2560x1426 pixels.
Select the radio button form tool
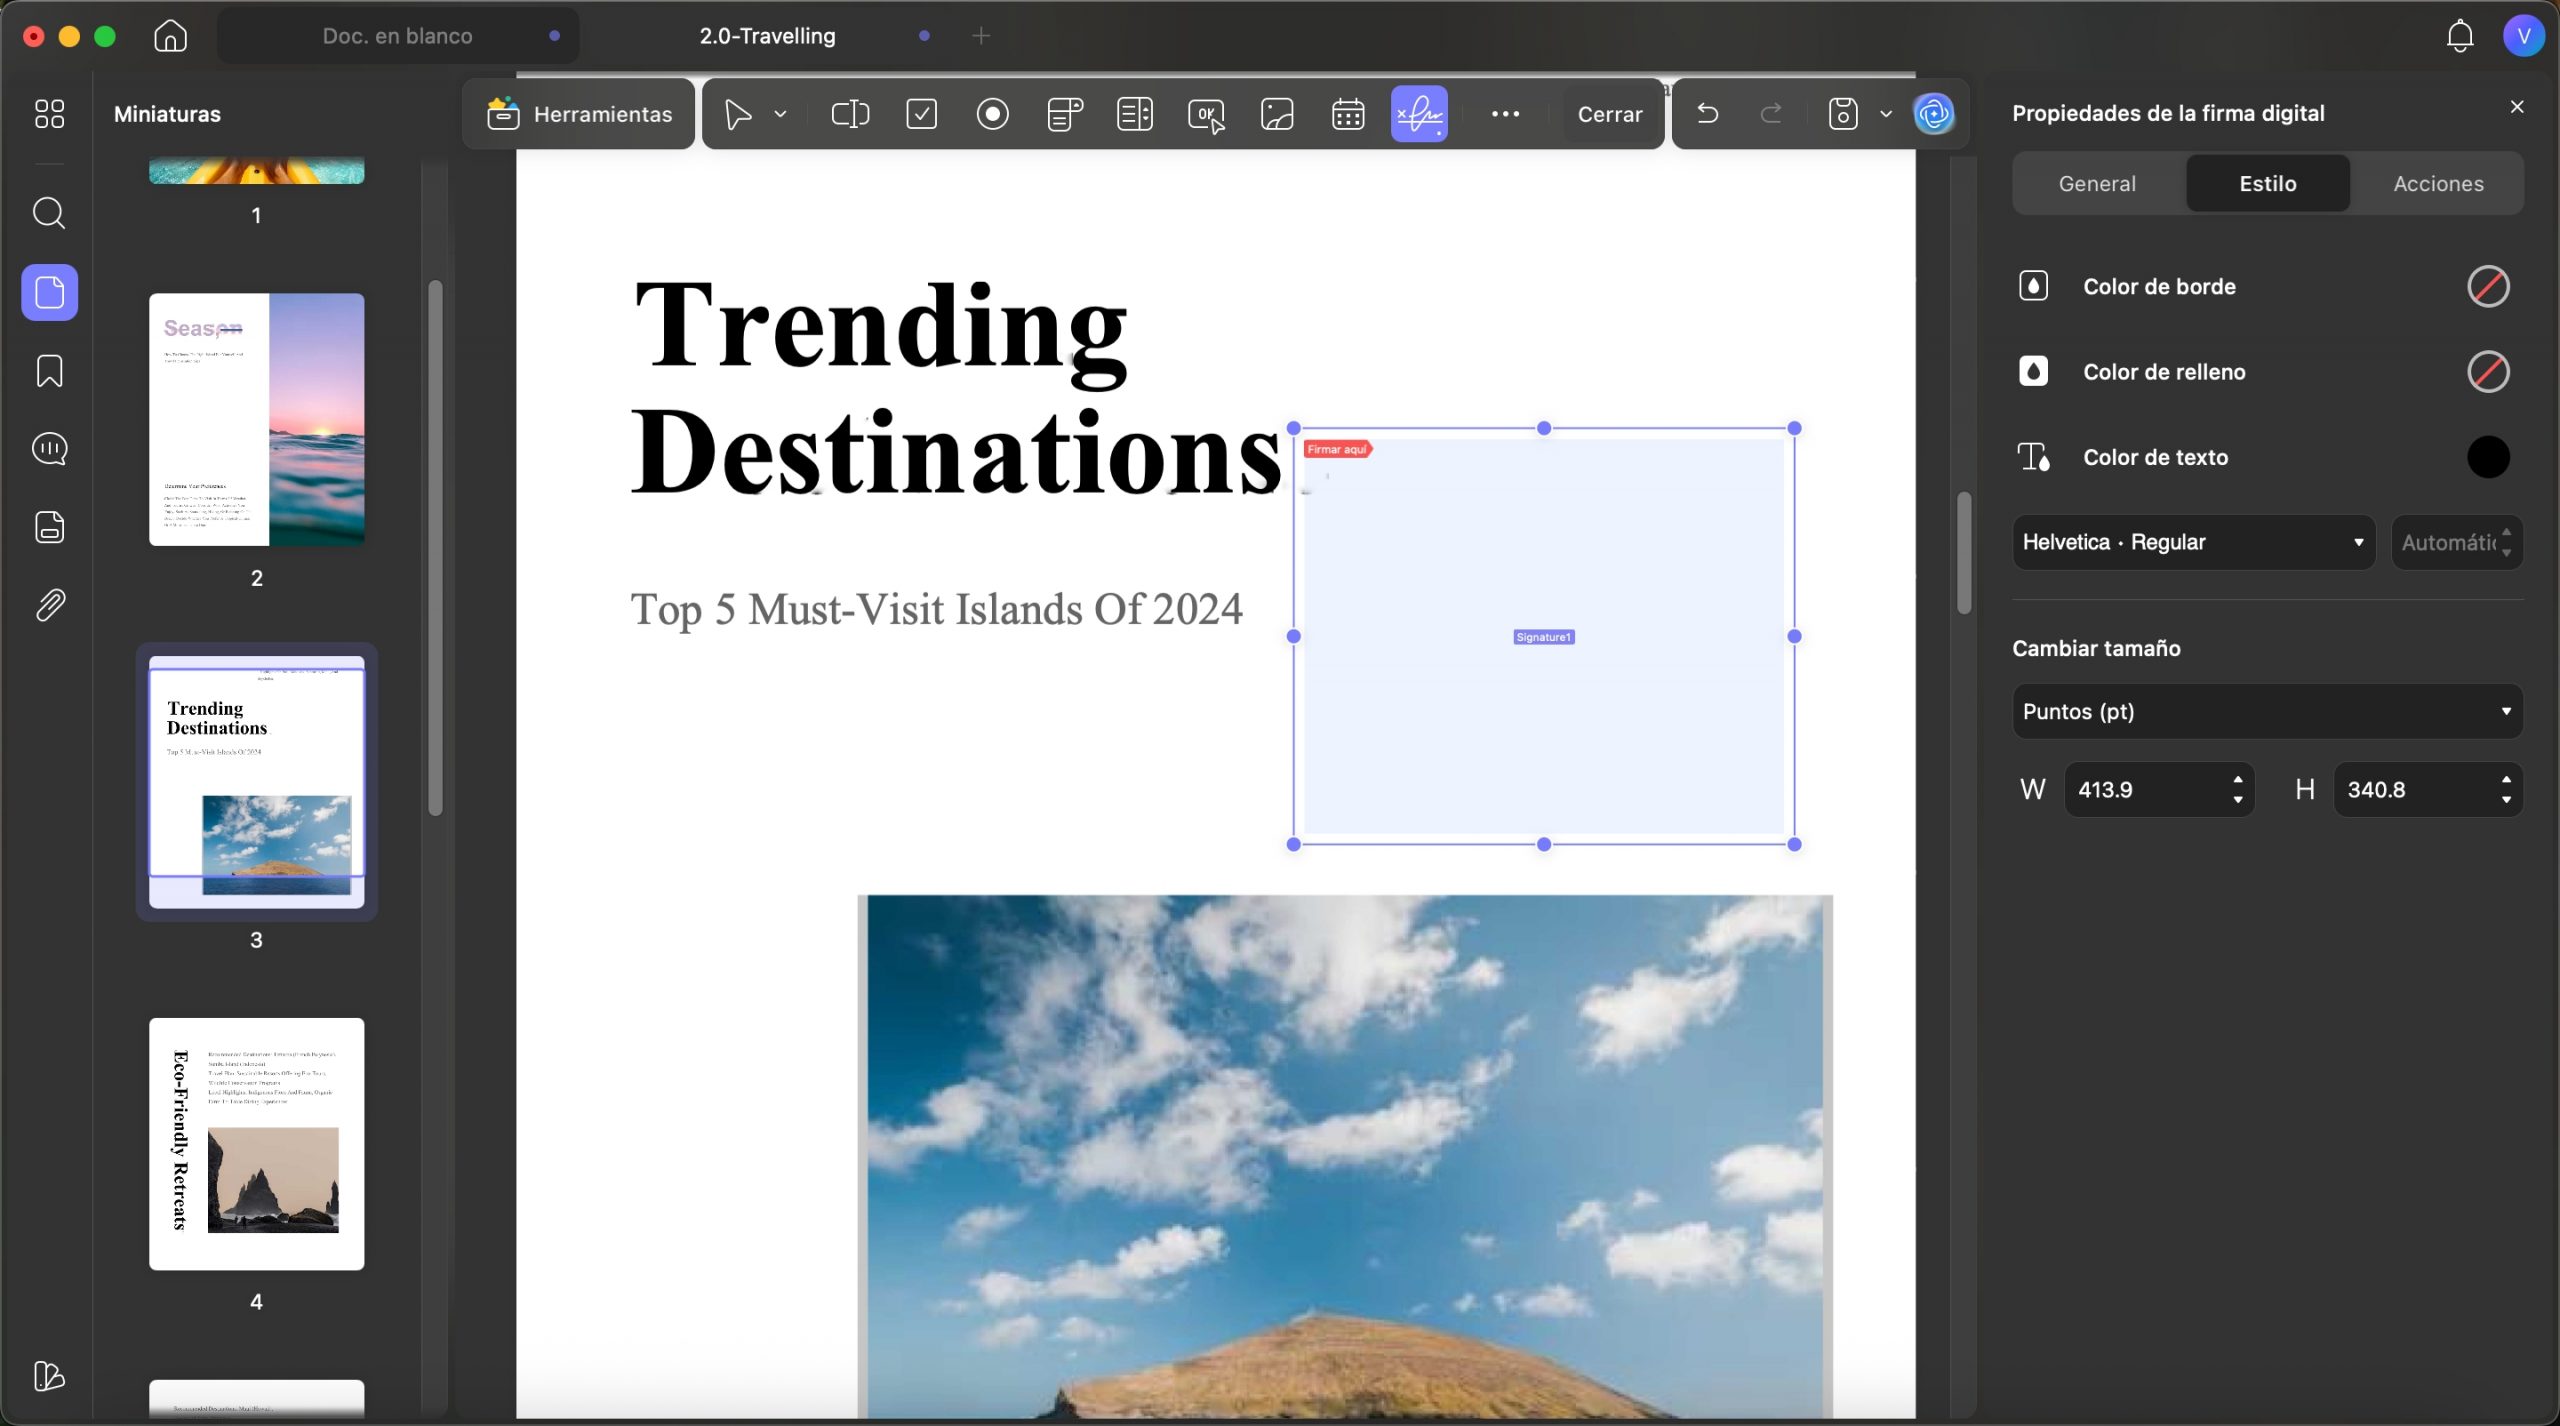[x=992, y=114]
